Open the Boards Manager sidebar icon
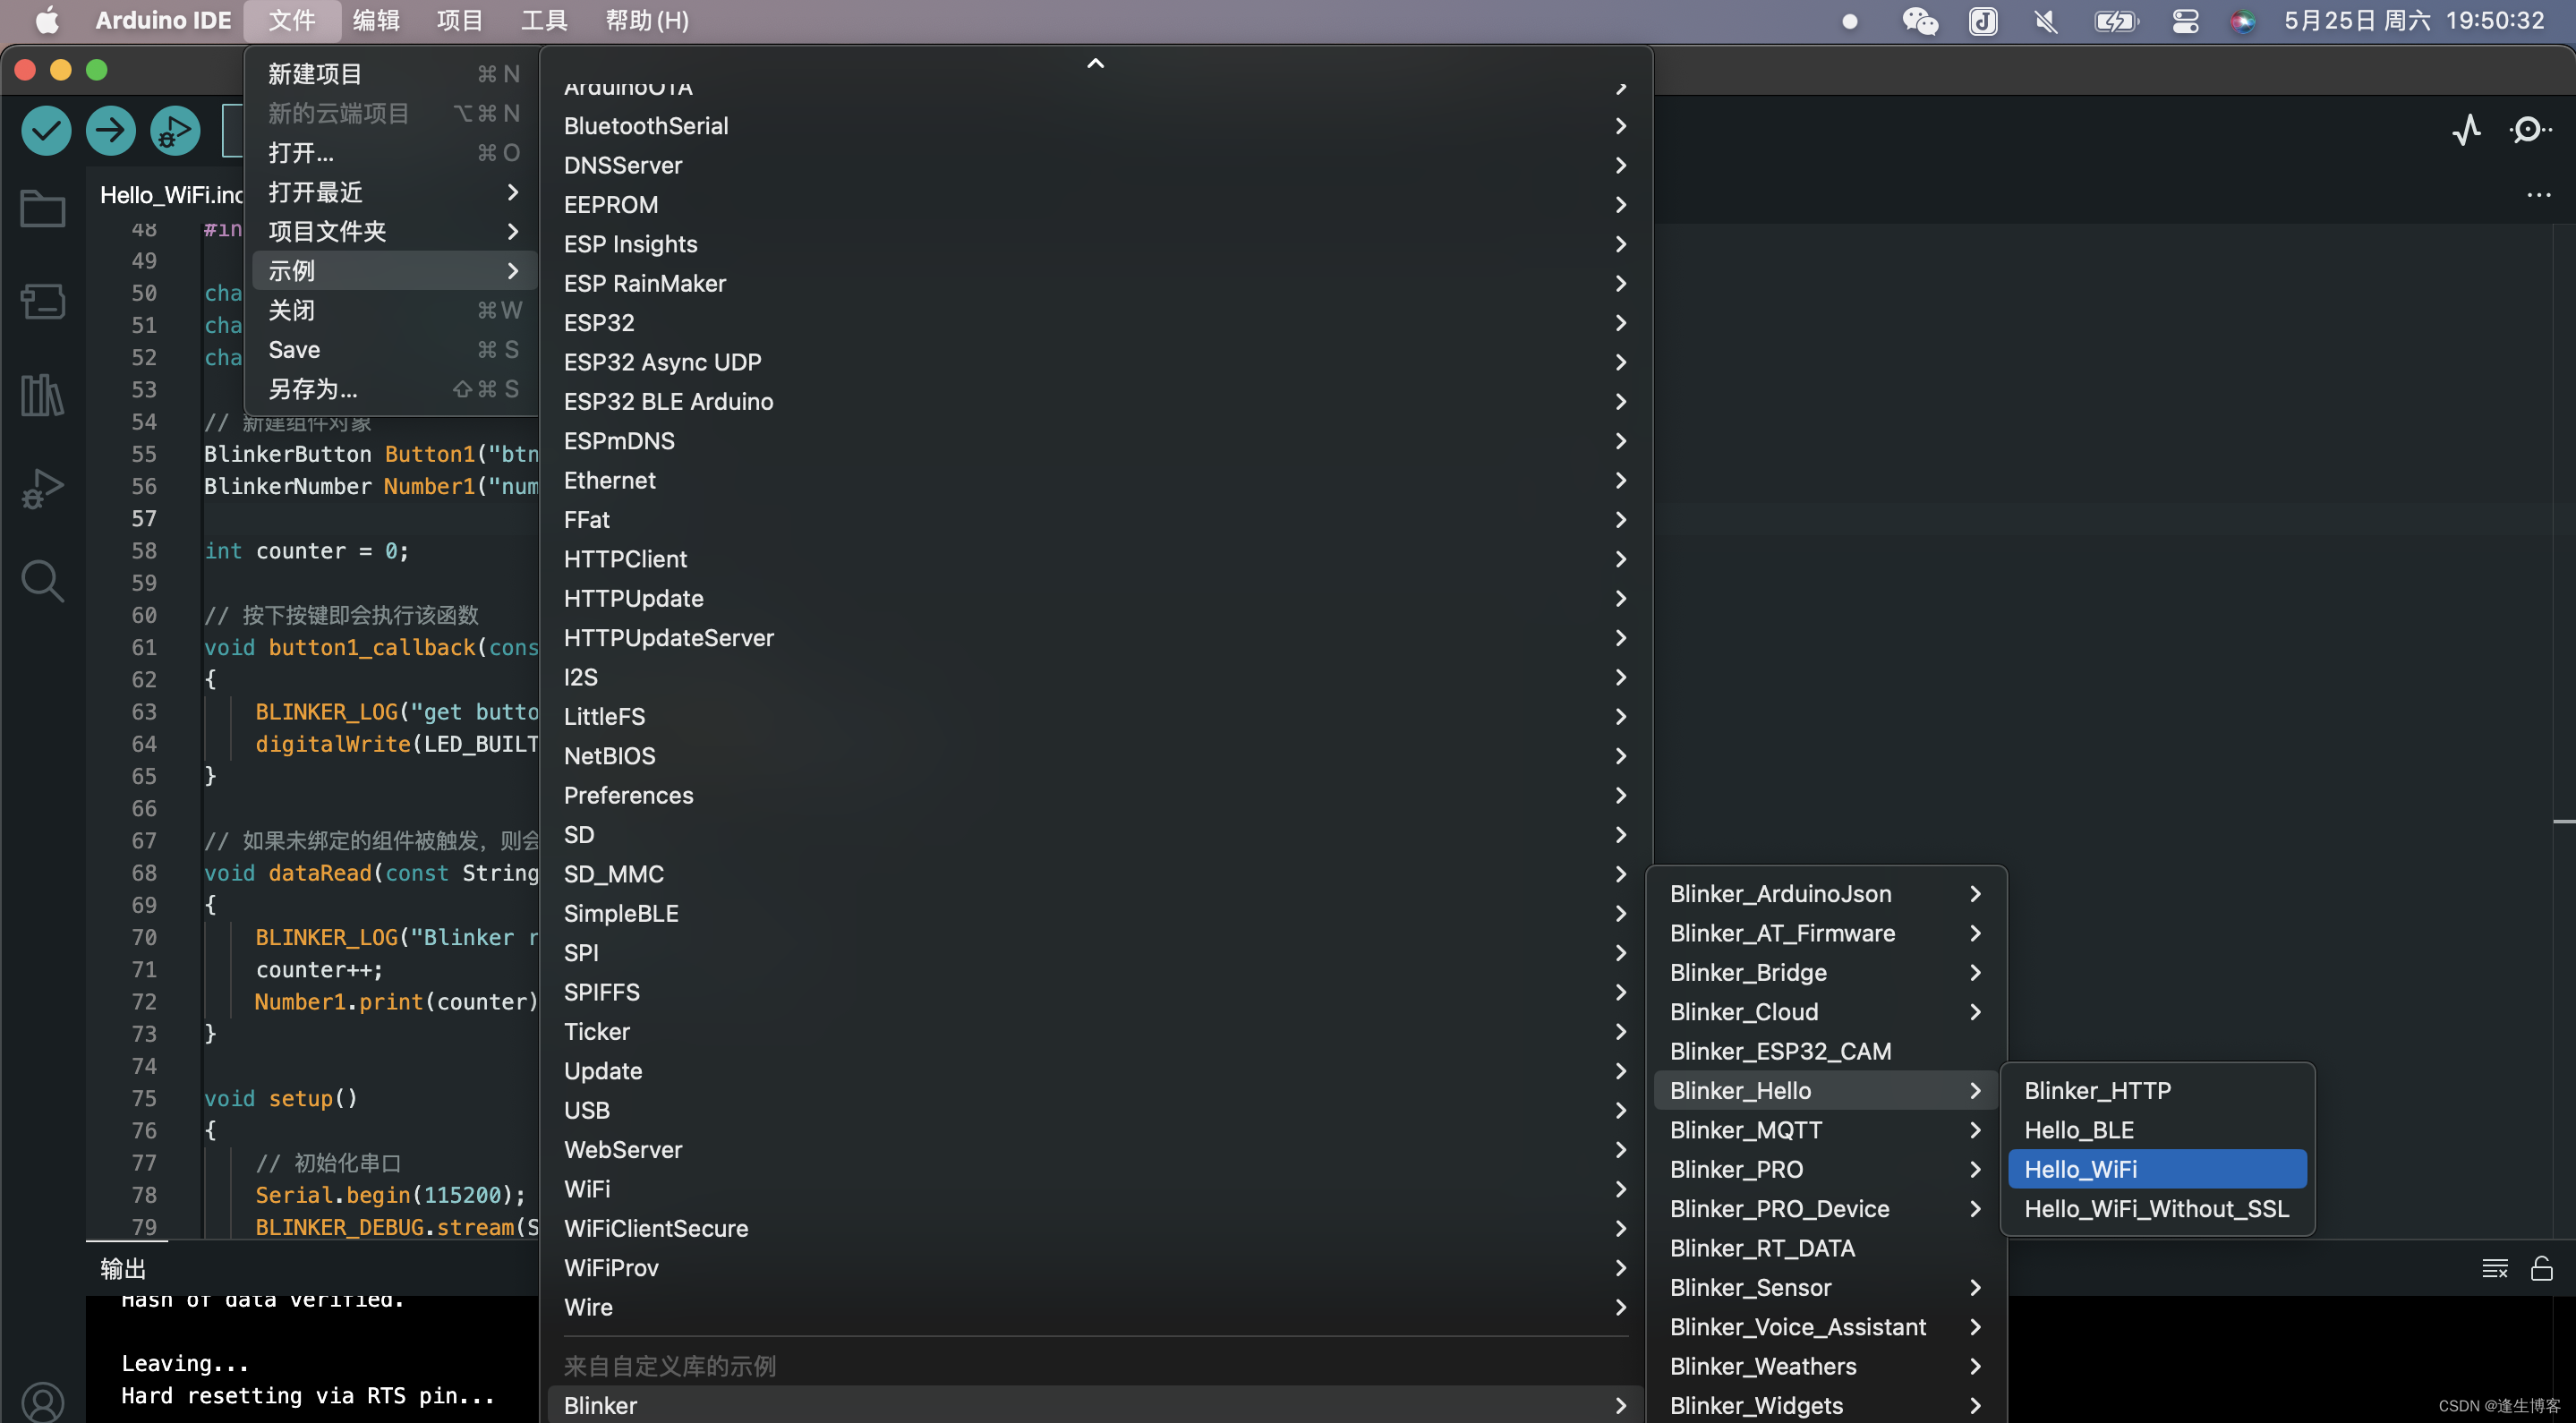The width and height of the screenshot is (2576, 1423). [x=42, y=301]
